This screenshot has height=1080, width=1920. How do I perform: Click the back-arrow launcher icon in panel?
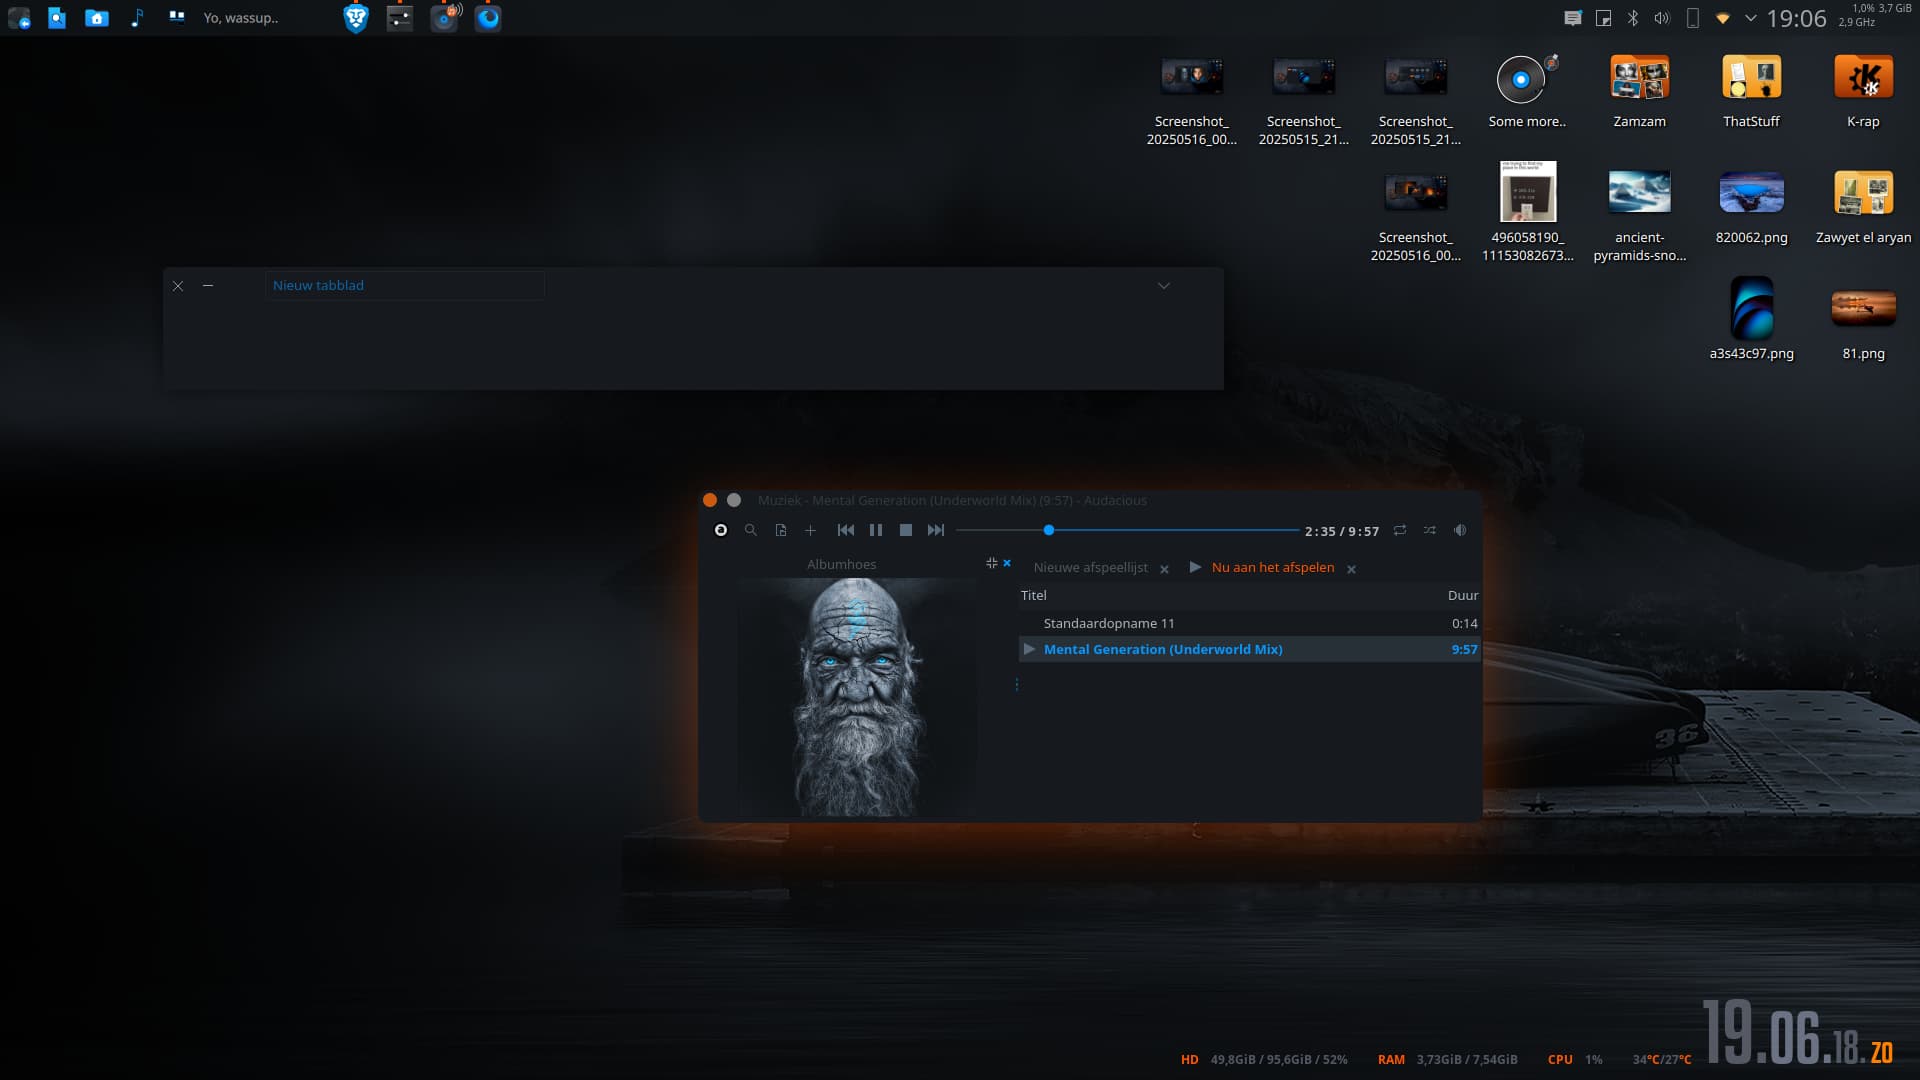tap(19, 18)
